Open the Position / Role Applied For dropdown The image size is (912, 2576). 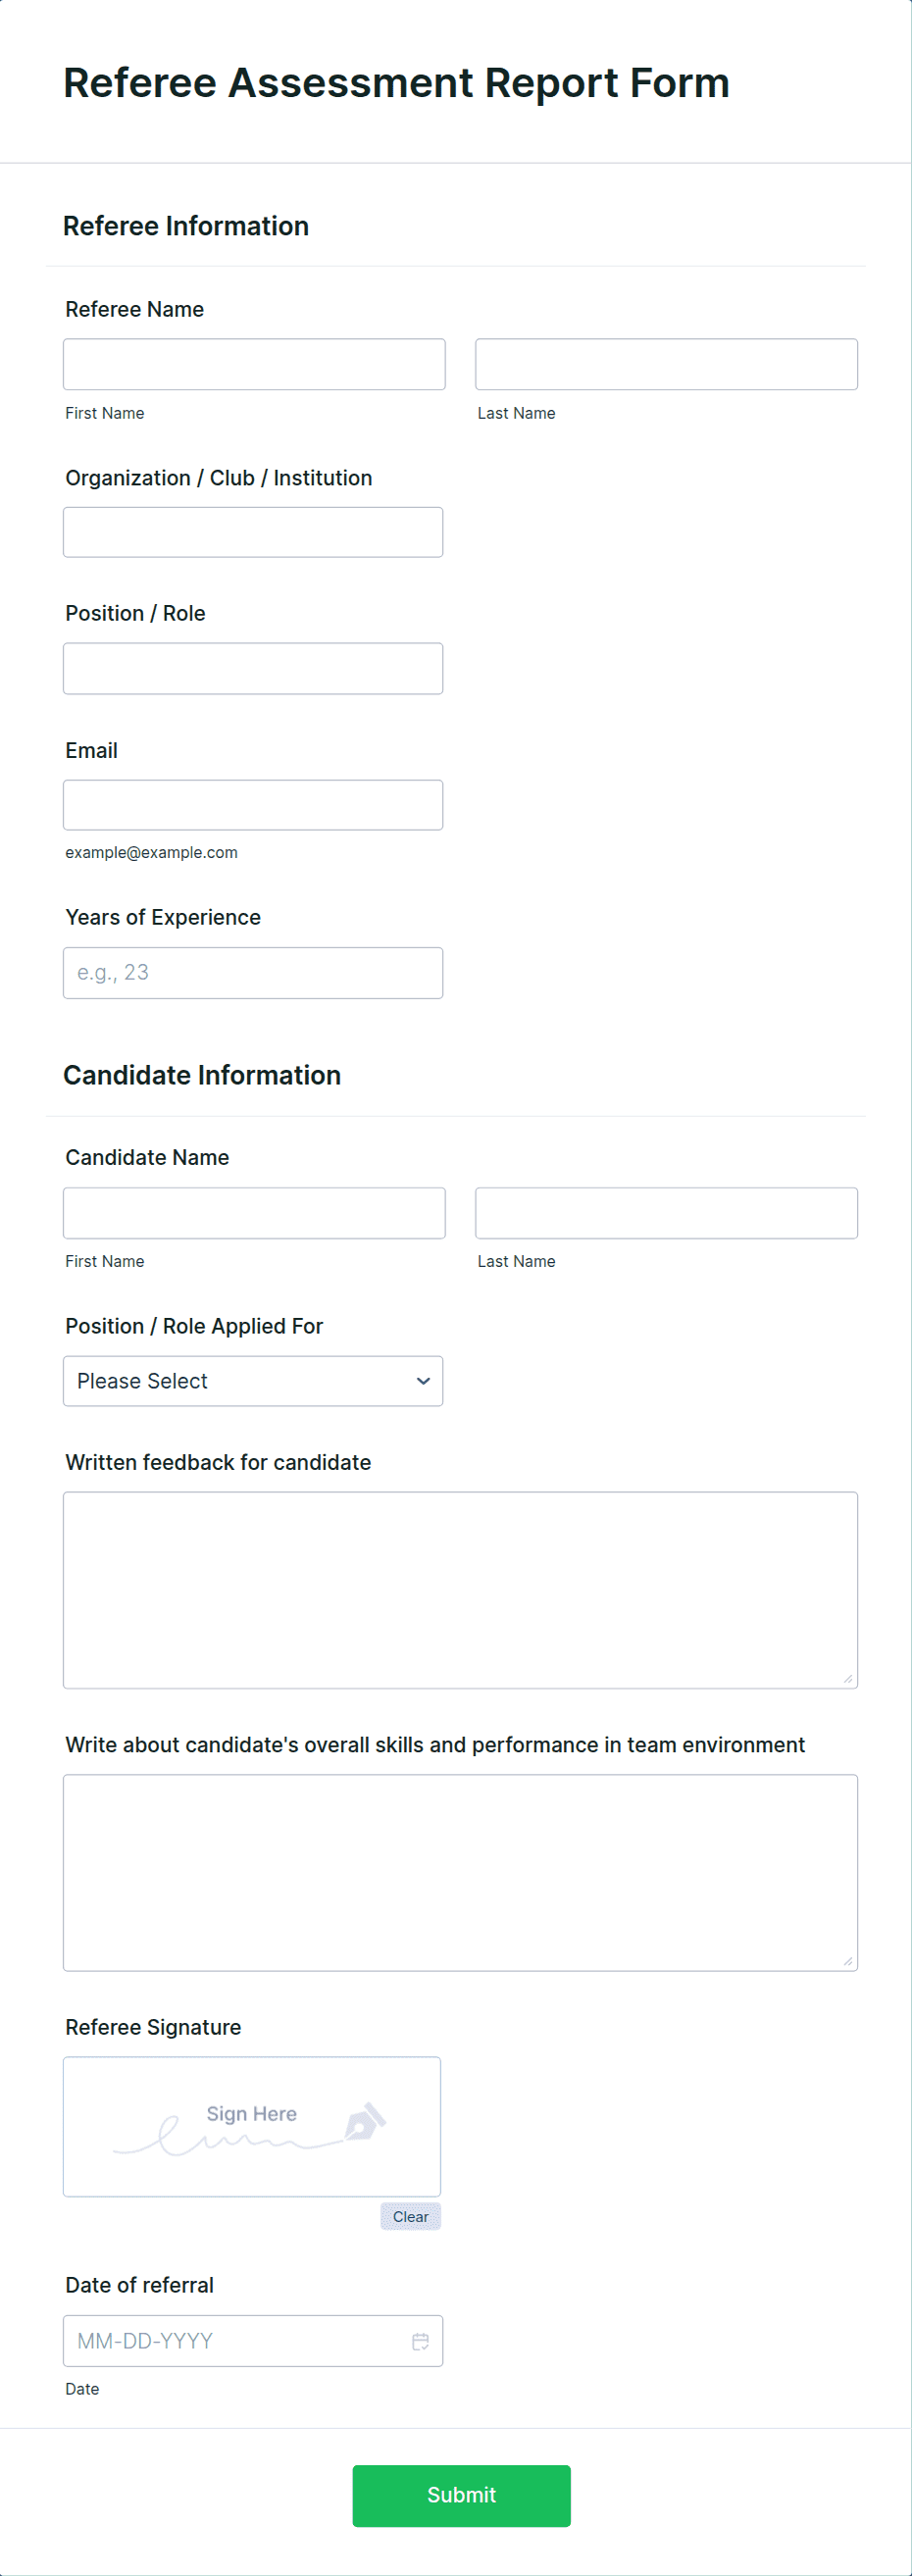tap(252, 1381)
